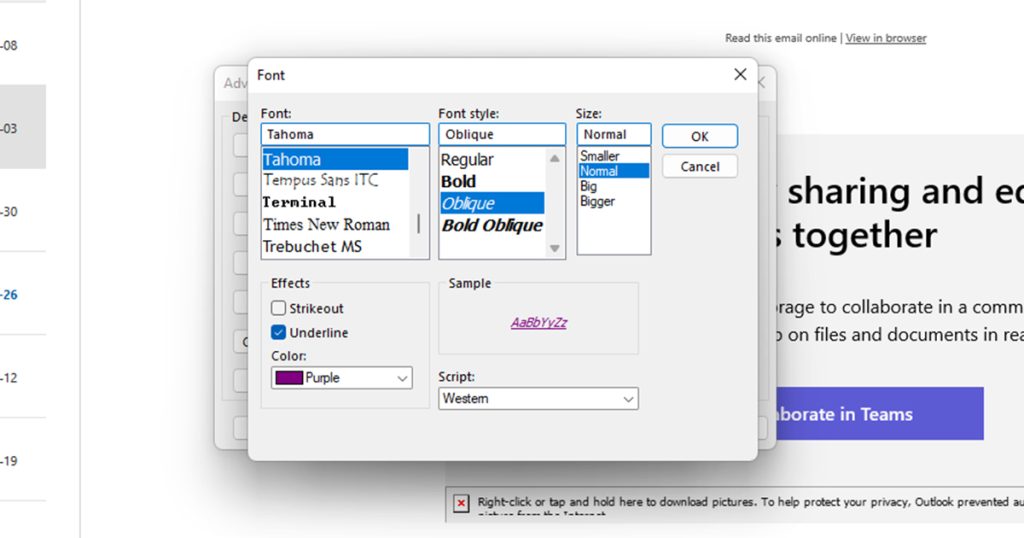
Task: Uncheck the Underline effect checkbox
Action: pyautogui.click(x=279, y=333)
